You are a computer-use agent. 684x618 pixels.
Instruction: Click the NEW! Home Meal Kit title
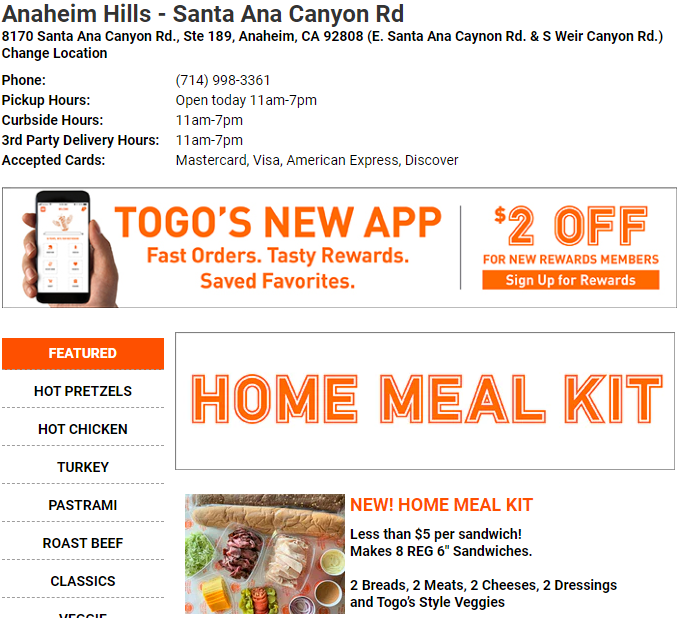[x=441, y=505]
